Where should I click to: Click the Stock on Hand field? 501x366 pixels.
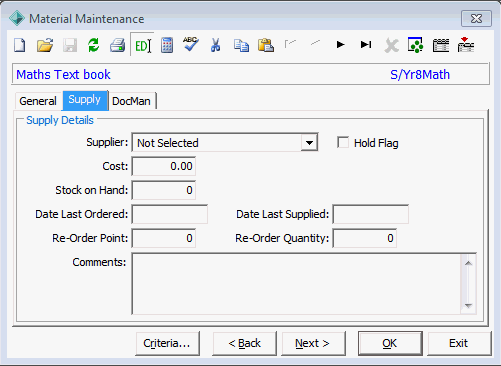click(164, 190)
